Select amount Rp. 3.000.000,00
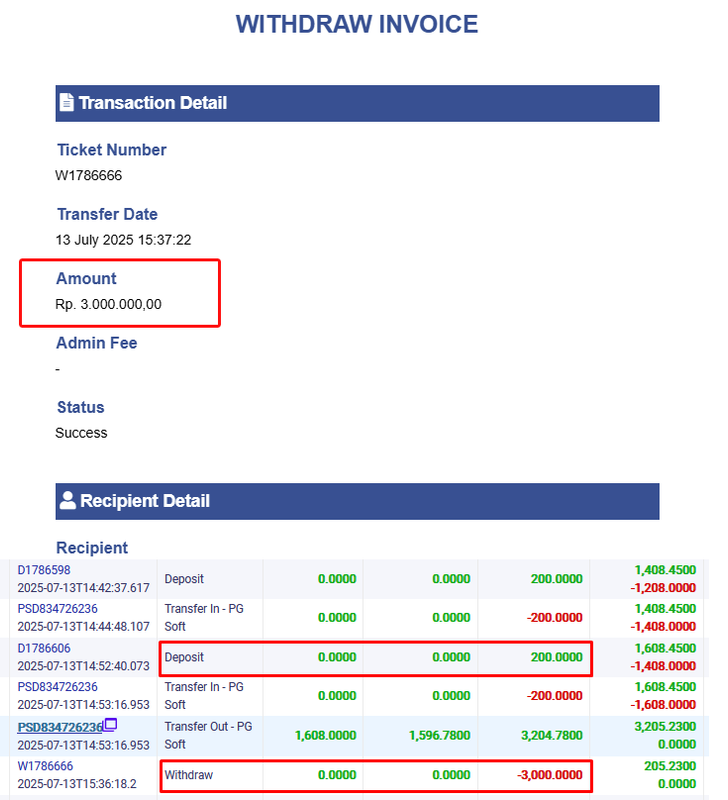728x800 pixels. pos(109,304)
